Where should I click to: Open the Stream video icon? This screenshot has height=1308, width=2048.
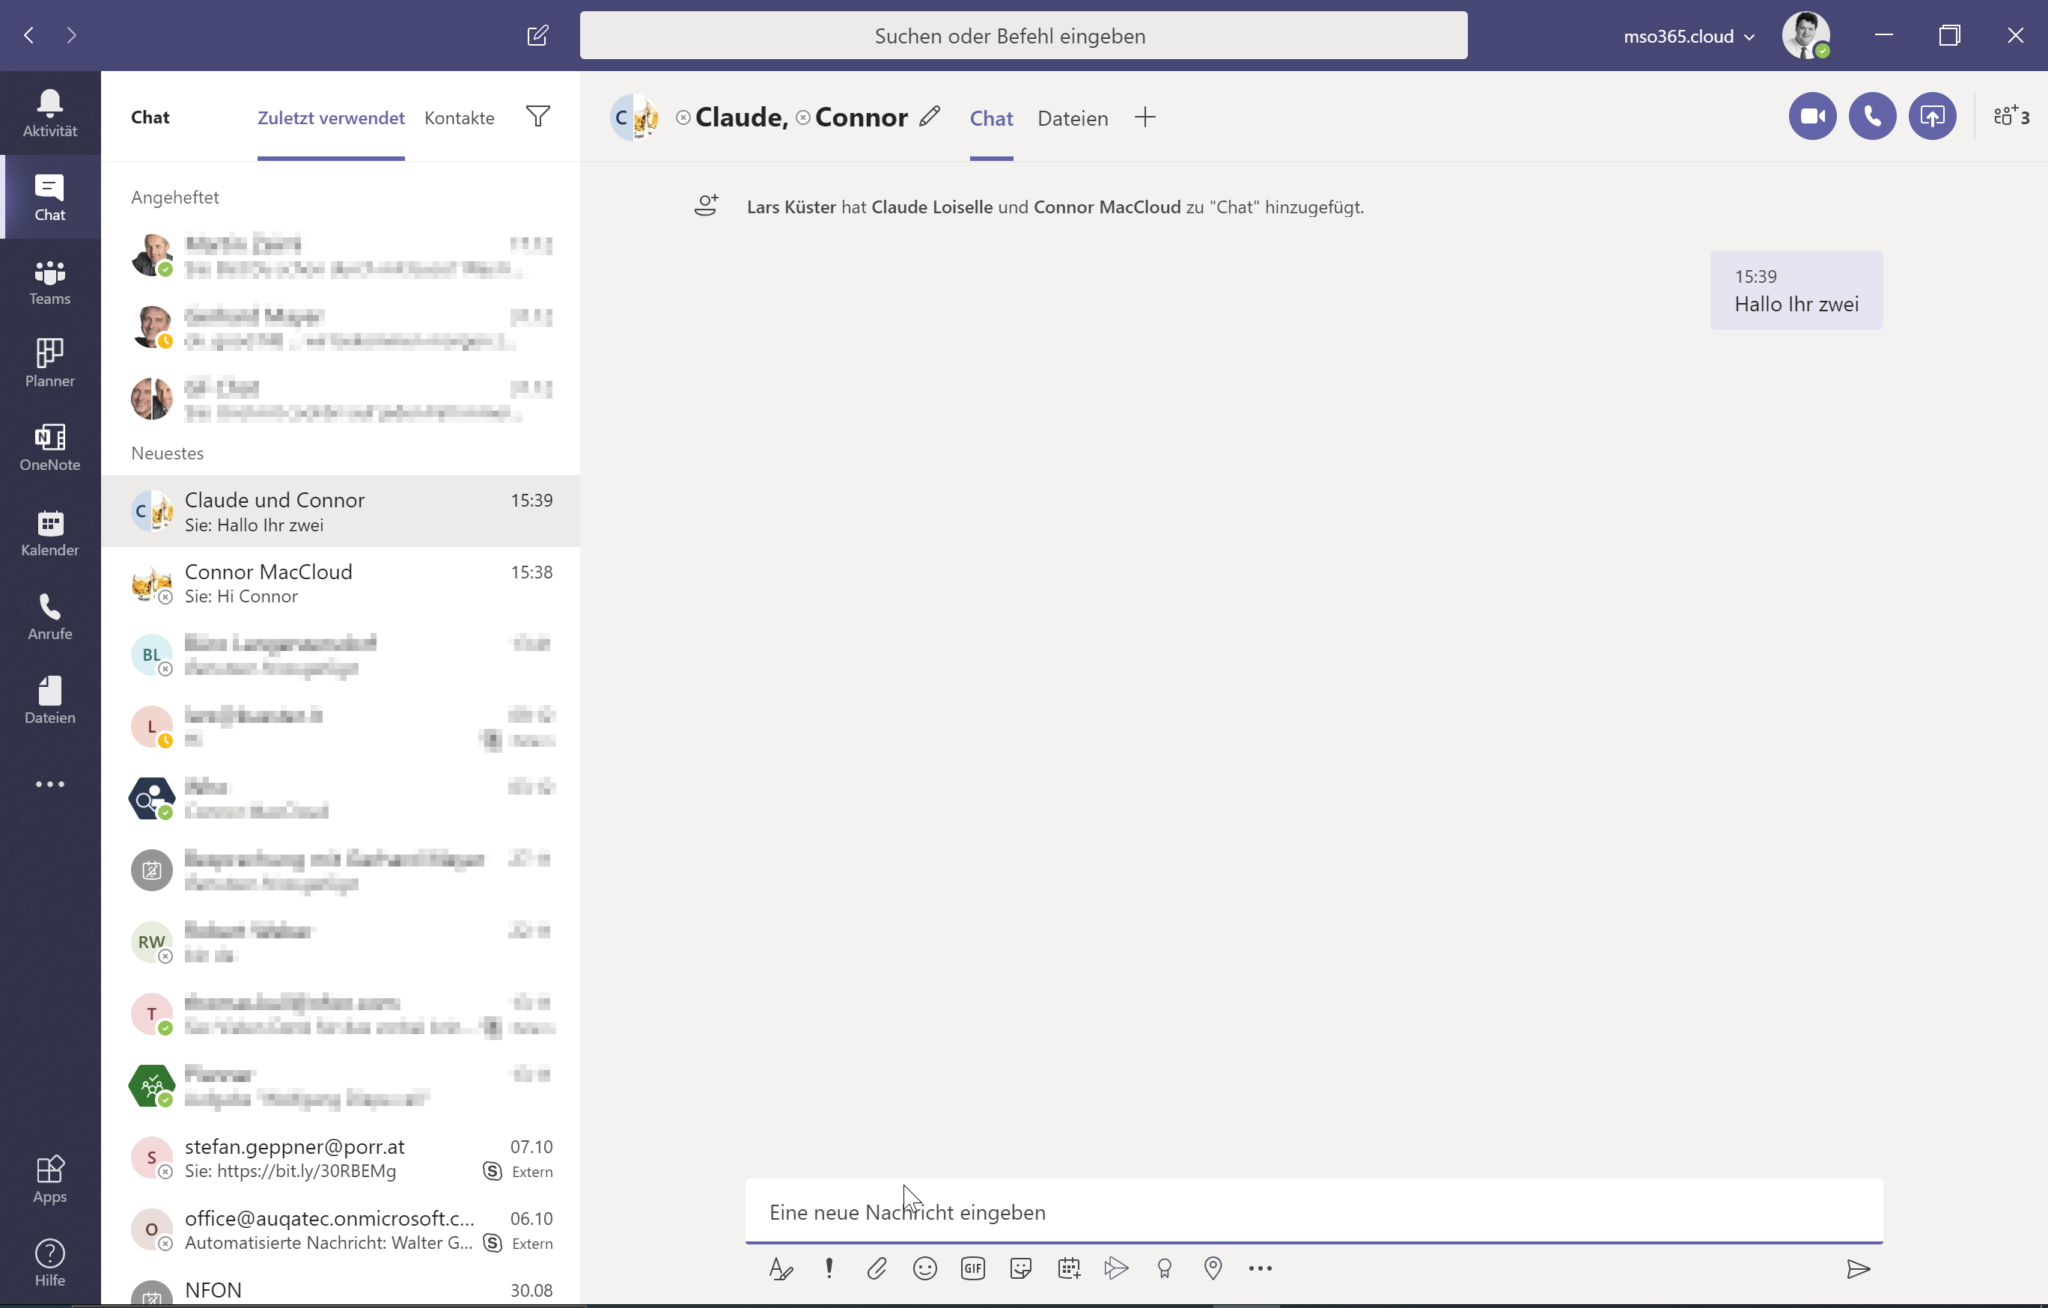click(1117, 1269)
